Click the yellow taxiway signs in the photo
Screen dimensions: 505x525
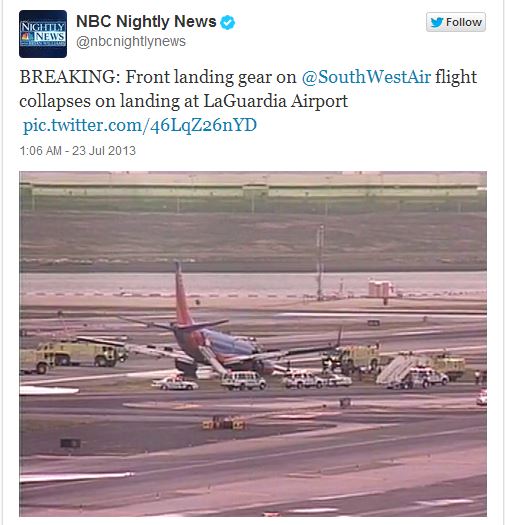(x=224, y=424)
